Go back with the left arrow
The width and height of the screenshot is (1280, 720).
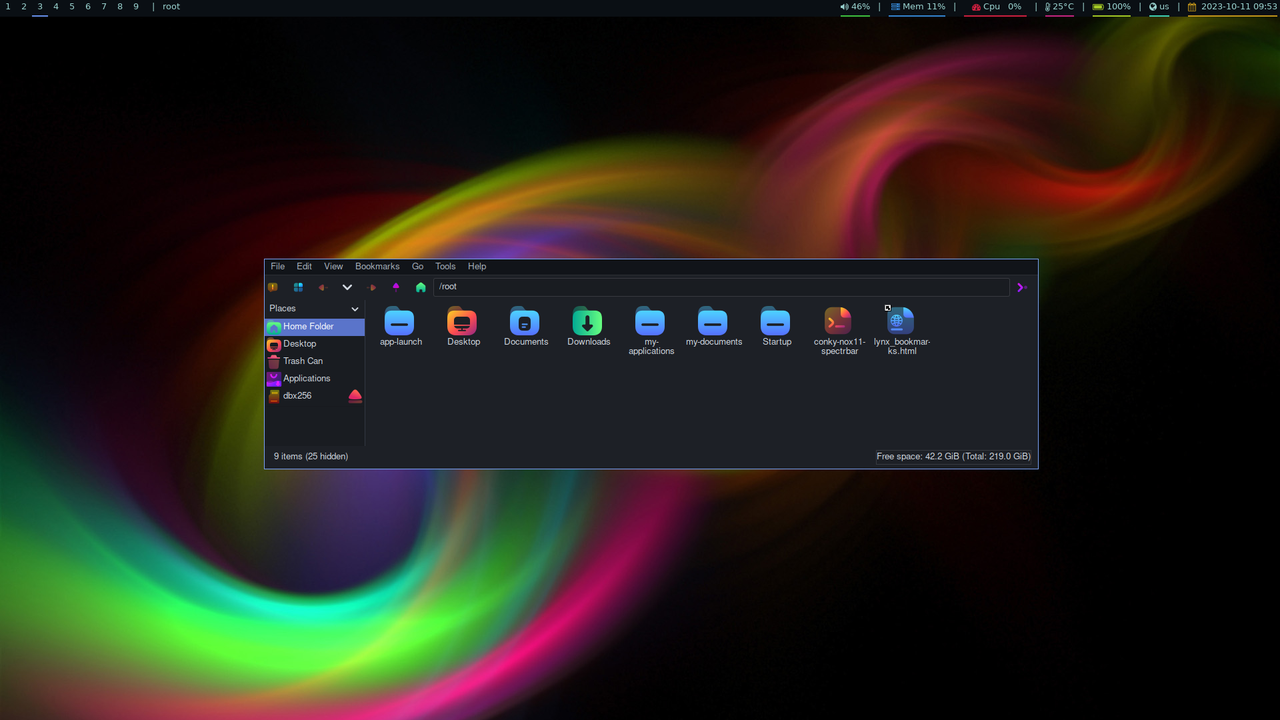(x=322, y=287)
